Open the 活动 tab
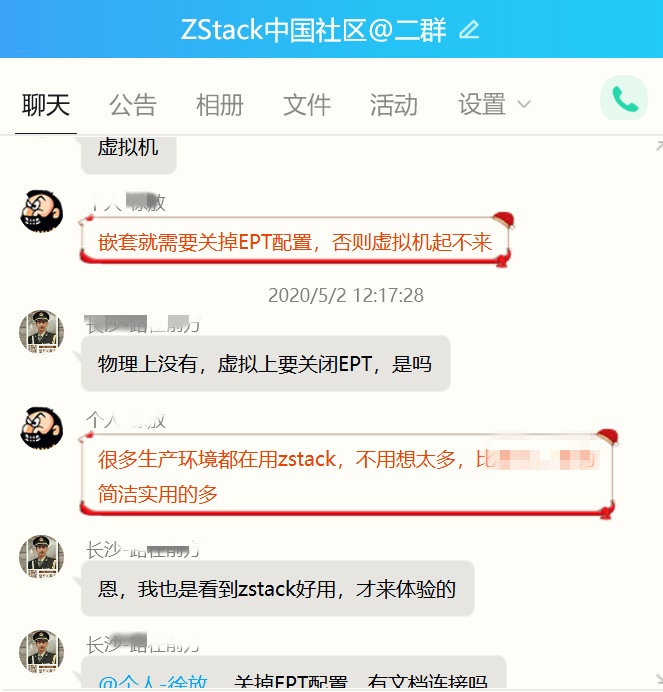Screen dimensions: 663x692 pyautogui.click(x=394, y=105)
